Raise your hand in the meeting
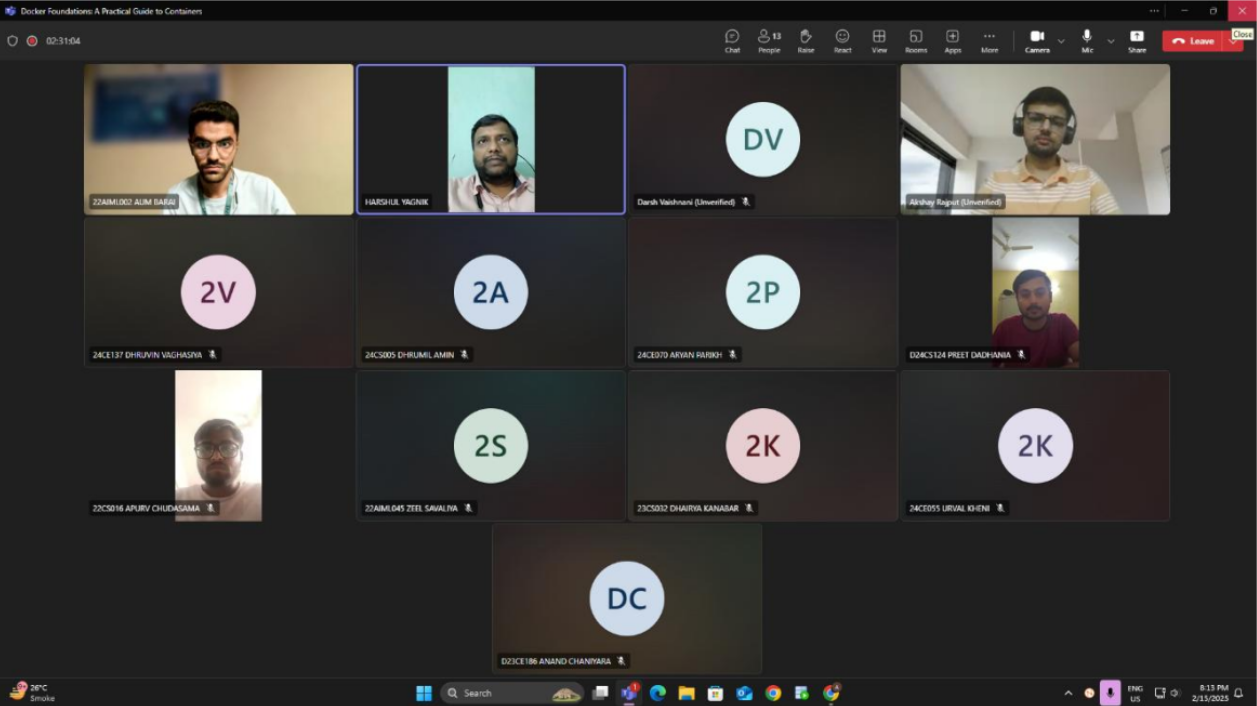This screenshot has width=1257, height=706. click(x=806, y=40)
